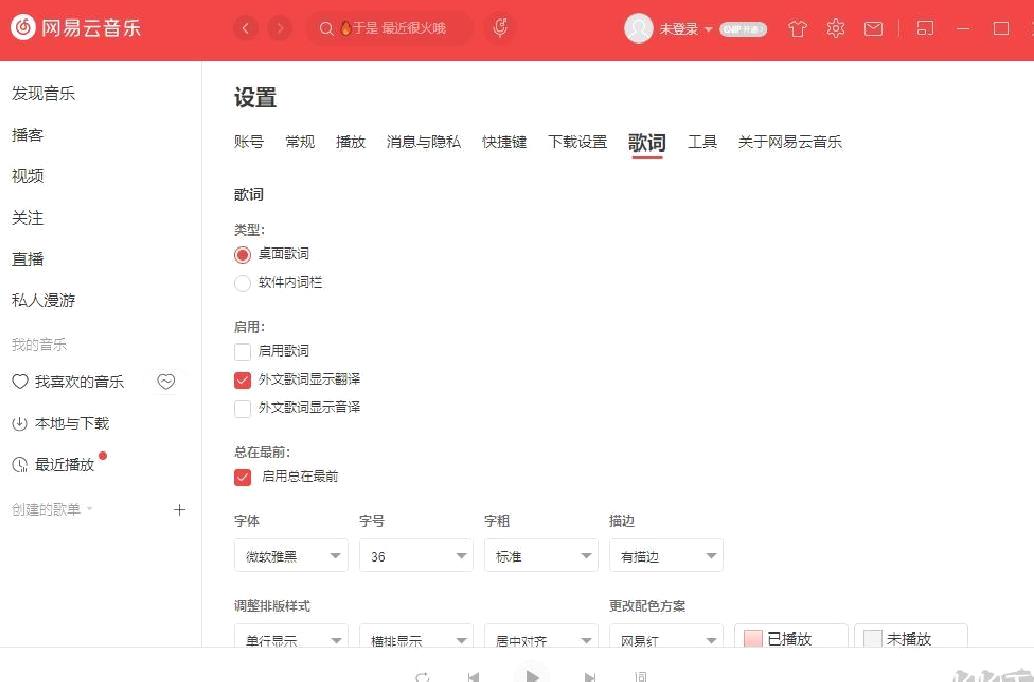Switch to the 播放 settings tab
The width and height of the screenshot is (1034, 682).
point(351,142)
